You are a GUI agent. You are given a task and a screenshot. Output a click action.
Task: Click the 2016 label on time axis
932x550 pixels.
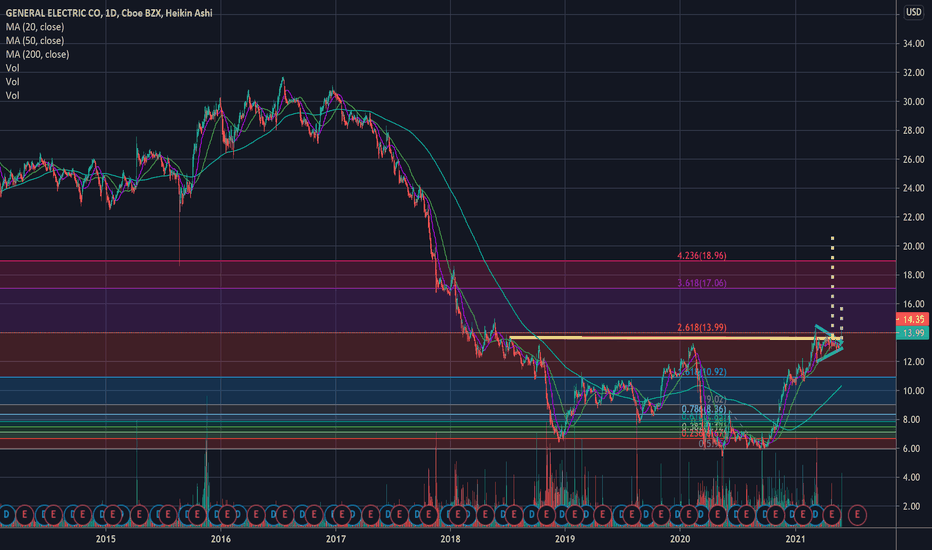221,539
